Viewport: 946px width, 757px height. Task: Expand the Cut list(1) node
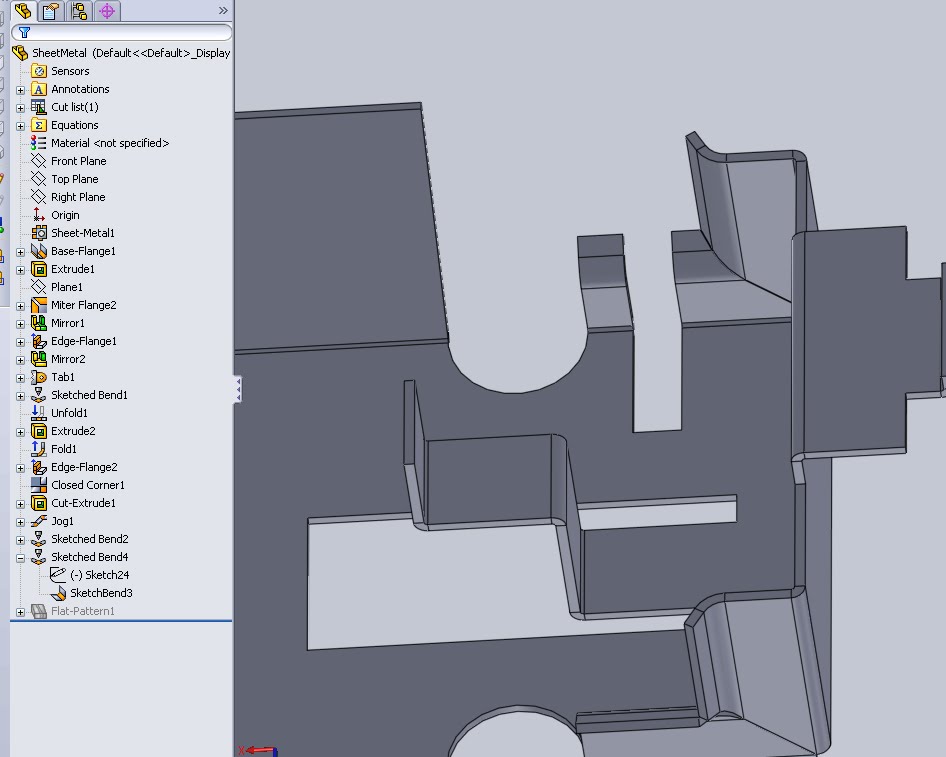pyautogui.click(x=21, y=108)
